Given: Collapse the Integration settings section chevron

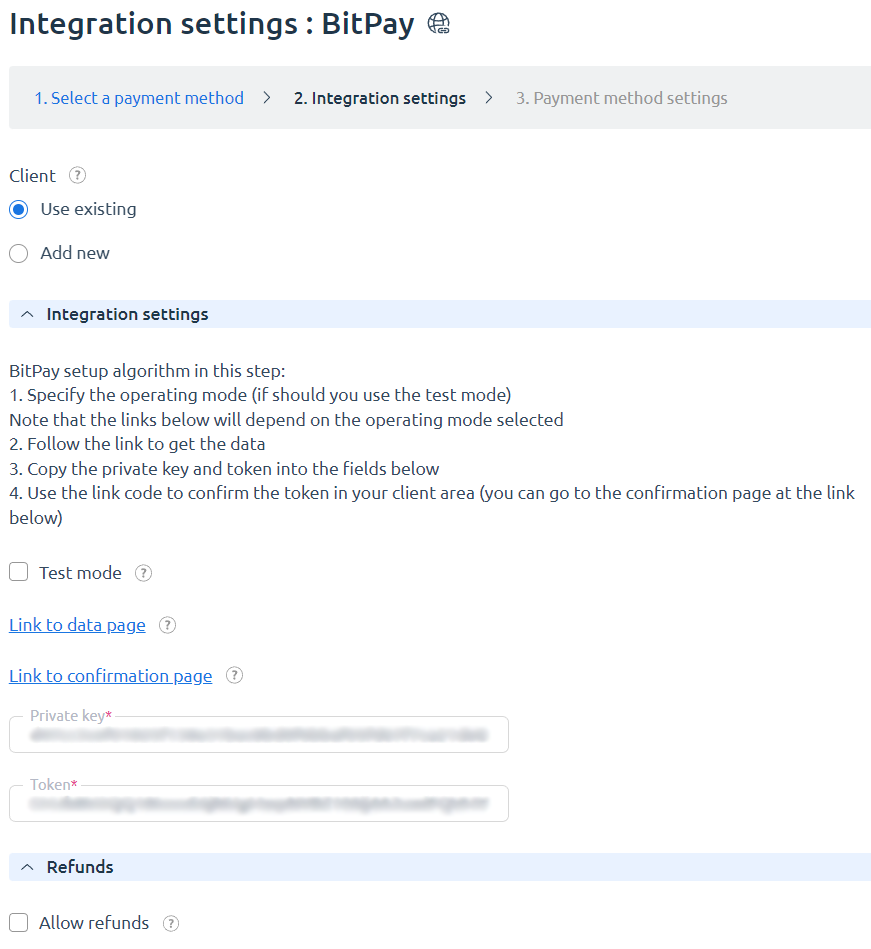Looking at the screenshot, I should click(27, 314).
